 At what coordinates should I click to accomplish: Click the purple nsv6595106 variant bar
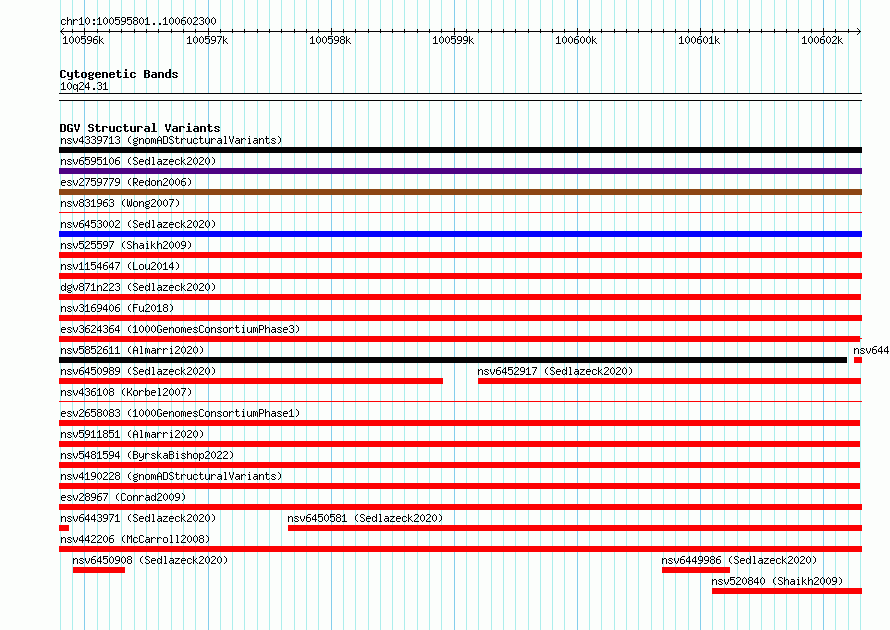click(x=460, y=171)
